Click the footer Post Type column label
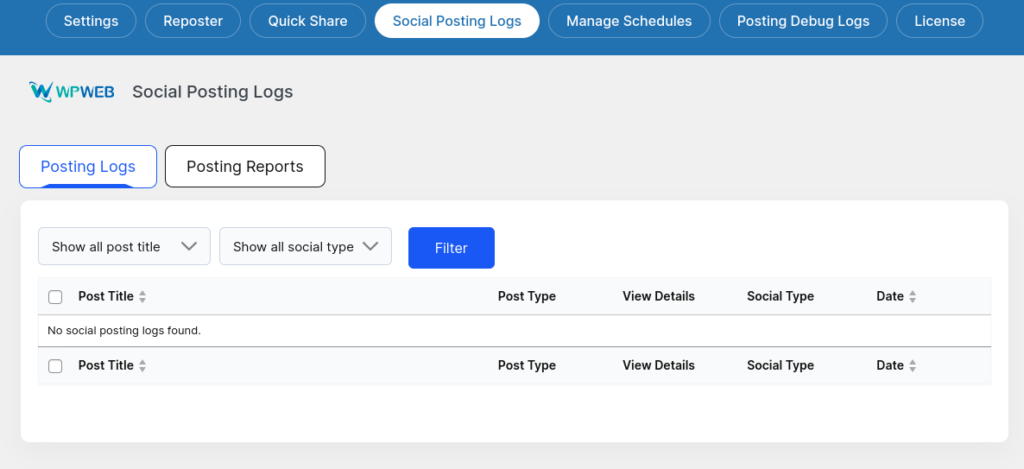This screenshot has width=1024, height=469. (526, 366)
